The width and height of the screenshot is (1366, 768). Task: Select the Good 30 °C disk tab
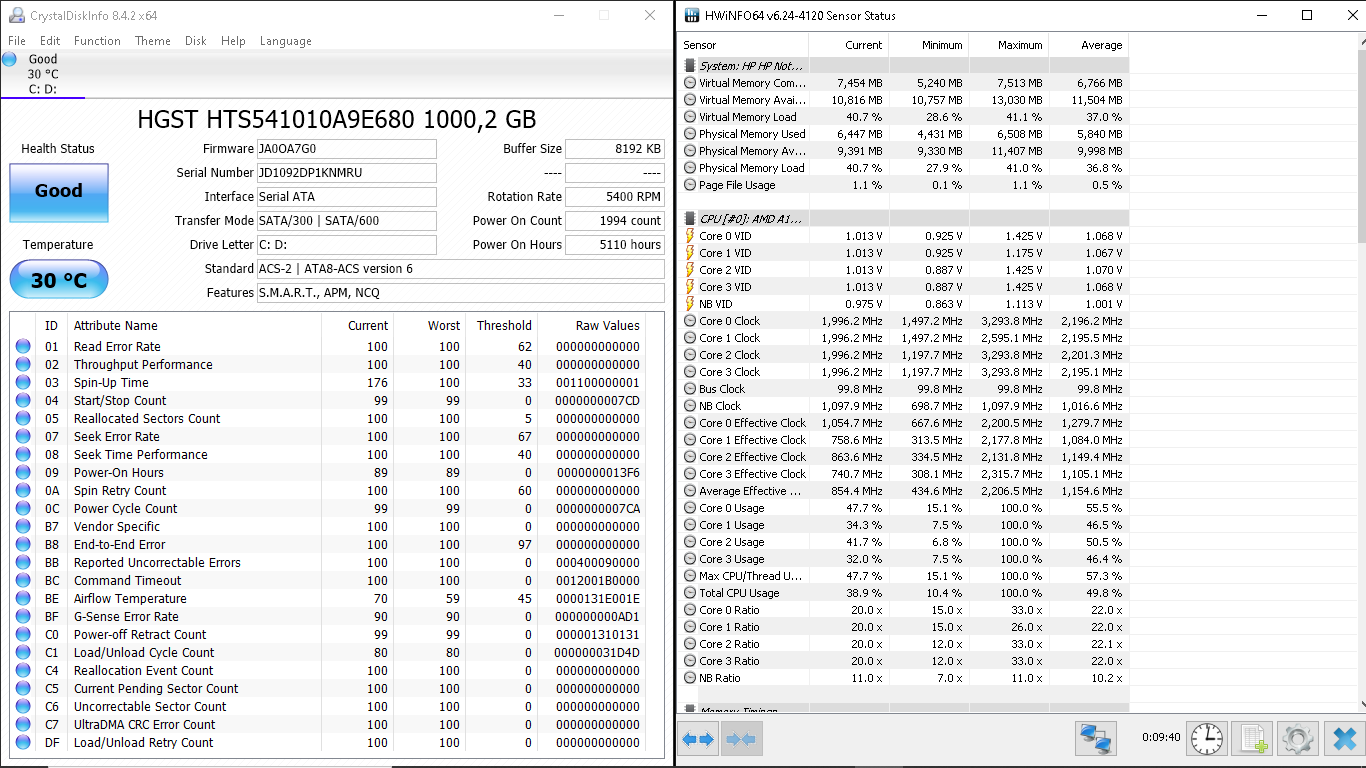point(43,74)
